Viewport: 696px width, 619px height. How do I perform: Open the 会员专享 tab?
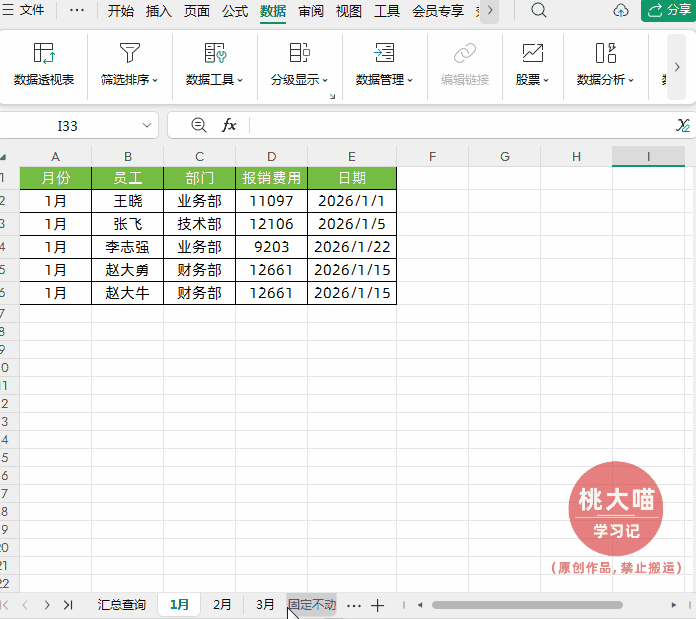438,11
